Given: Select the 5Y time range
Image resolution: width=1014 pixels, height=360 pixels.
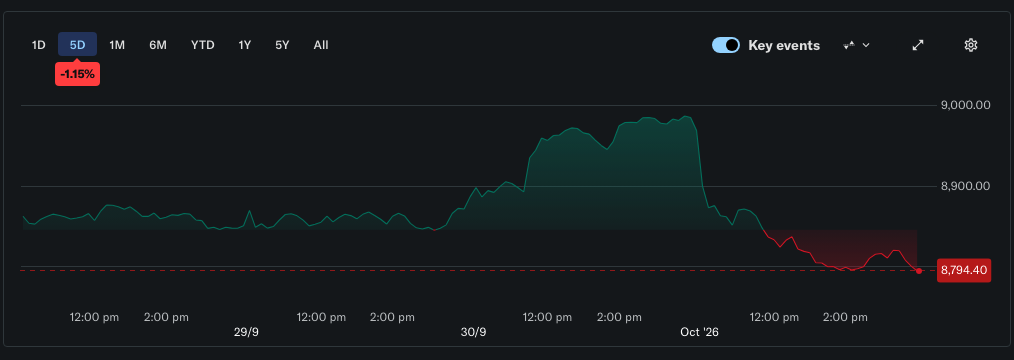Looking at the screenshot, I should coord(282,45).
